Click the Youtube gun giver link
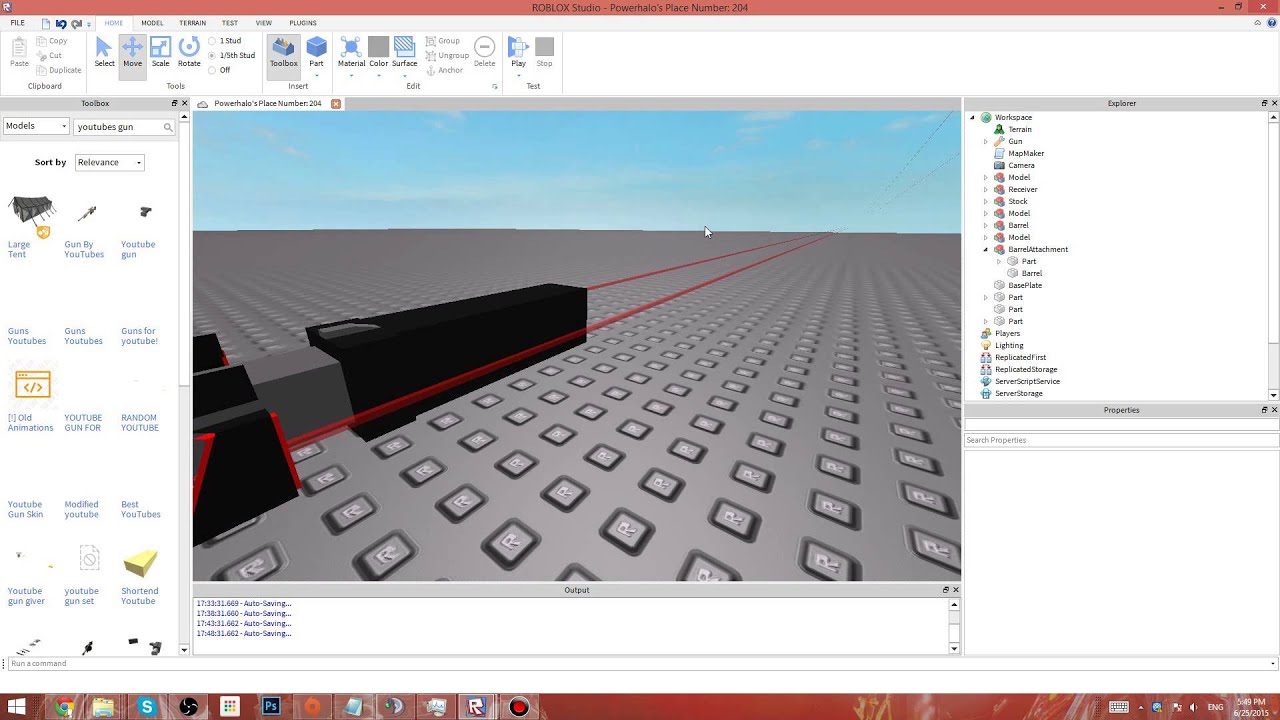The height and width of the screenshot is (720, 1280). pyautogui.click(x=26, y=596)
